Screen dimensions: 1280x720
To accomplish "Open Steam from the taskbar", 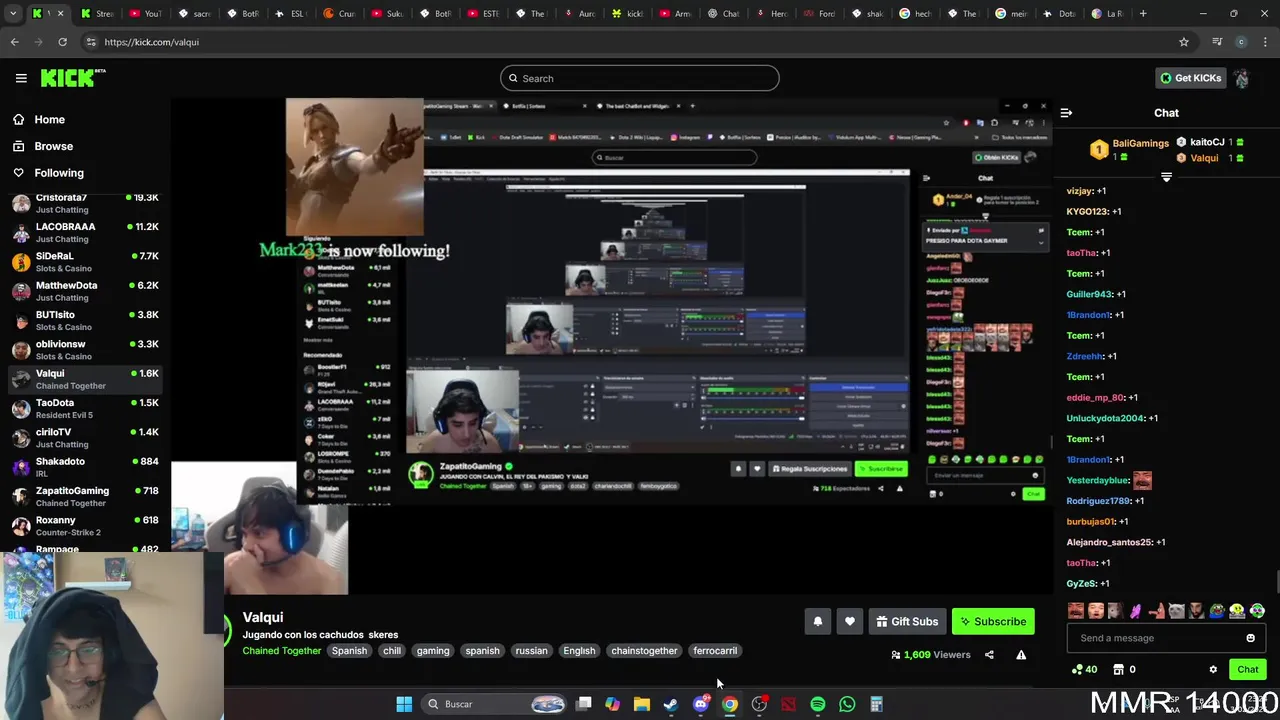I will (x=671, y=704).
